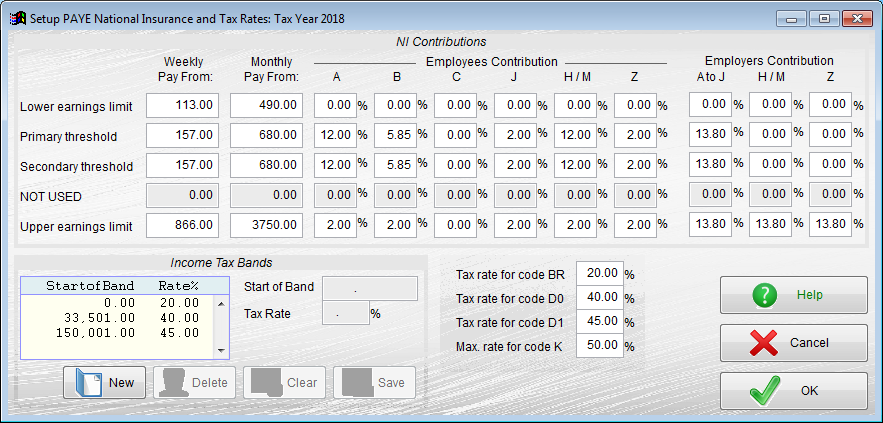Image resolution: width=883 pixels, height=423 pixels.
Task: Edit Secondary threshold A to J employer rate
Action: coord(711,164)
